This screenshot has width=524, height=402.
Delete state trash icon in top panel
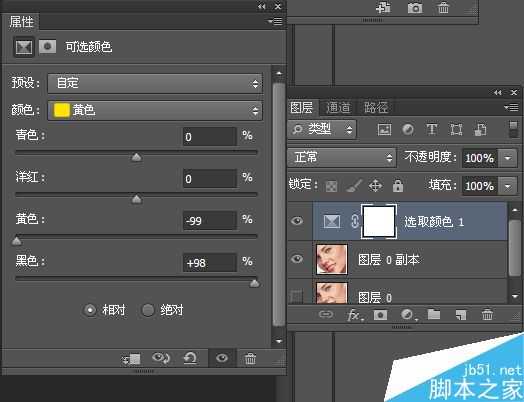pyautogui.click(x=443, y=7)
